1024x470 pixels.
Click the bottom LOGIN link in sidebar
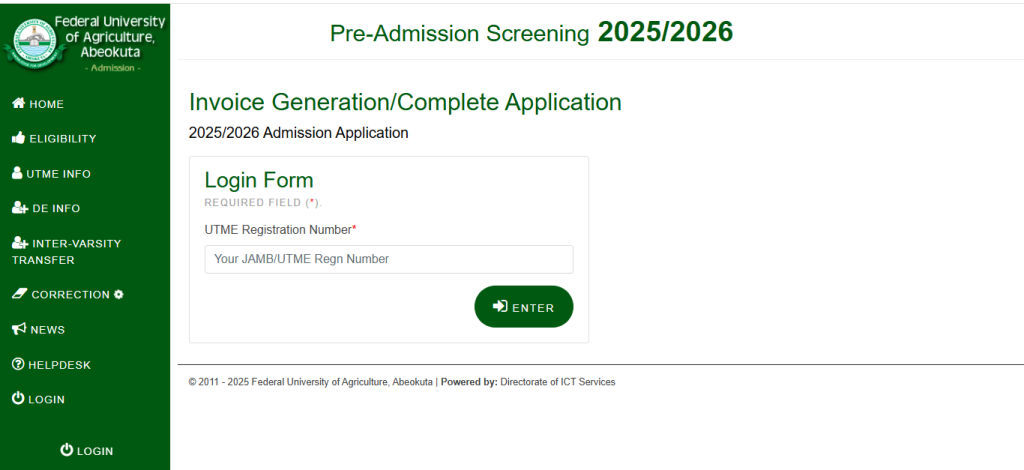coord(86,450)
